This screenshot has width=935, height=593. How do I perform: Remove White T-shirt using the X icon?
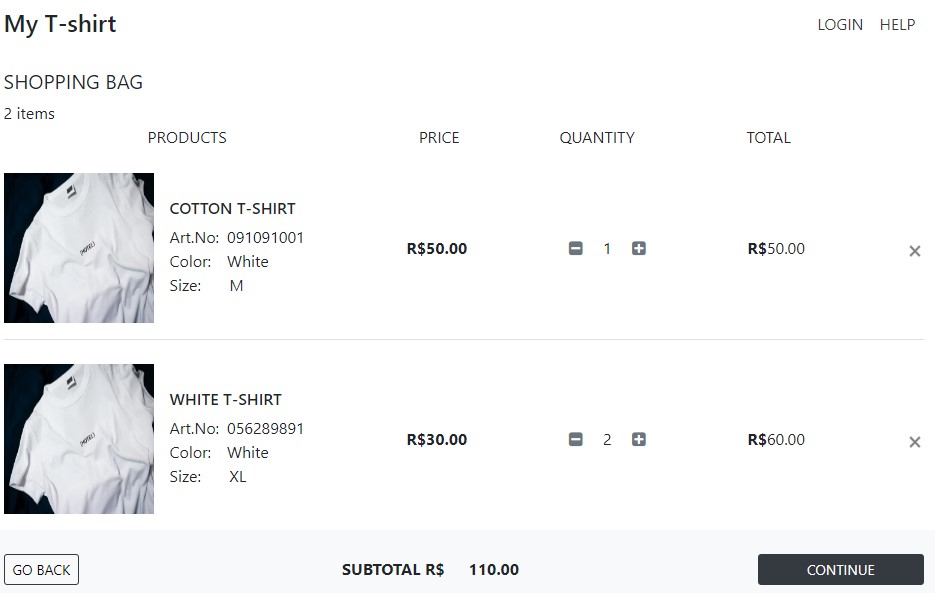tap(914, 442)
